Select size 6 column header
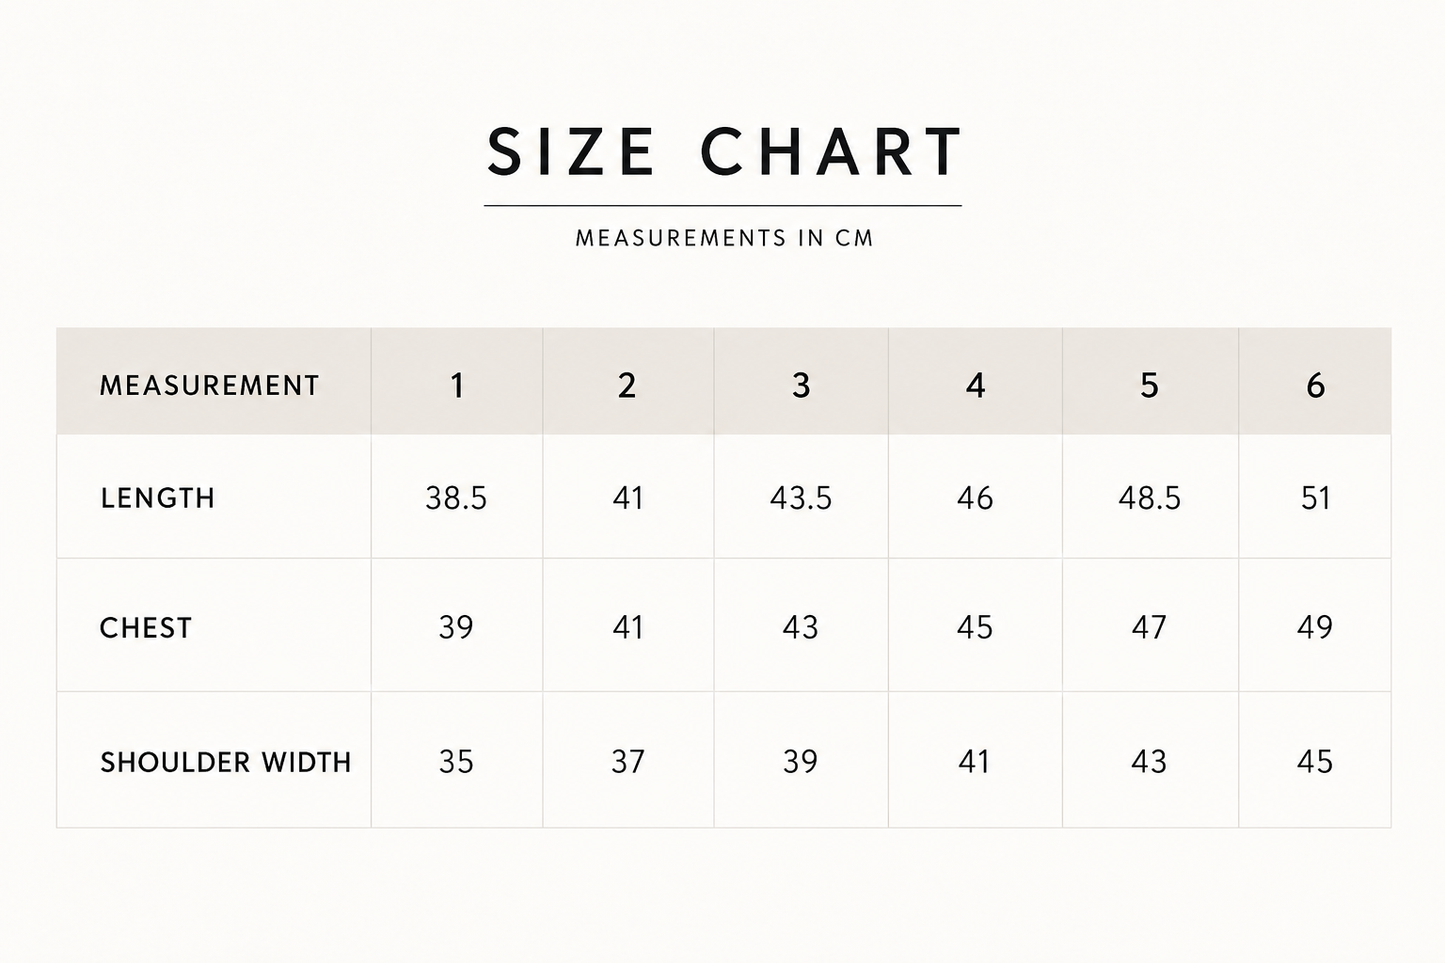Image resolution: width=1445 pixels, height=963 pixels. [x=1315, y=385]
